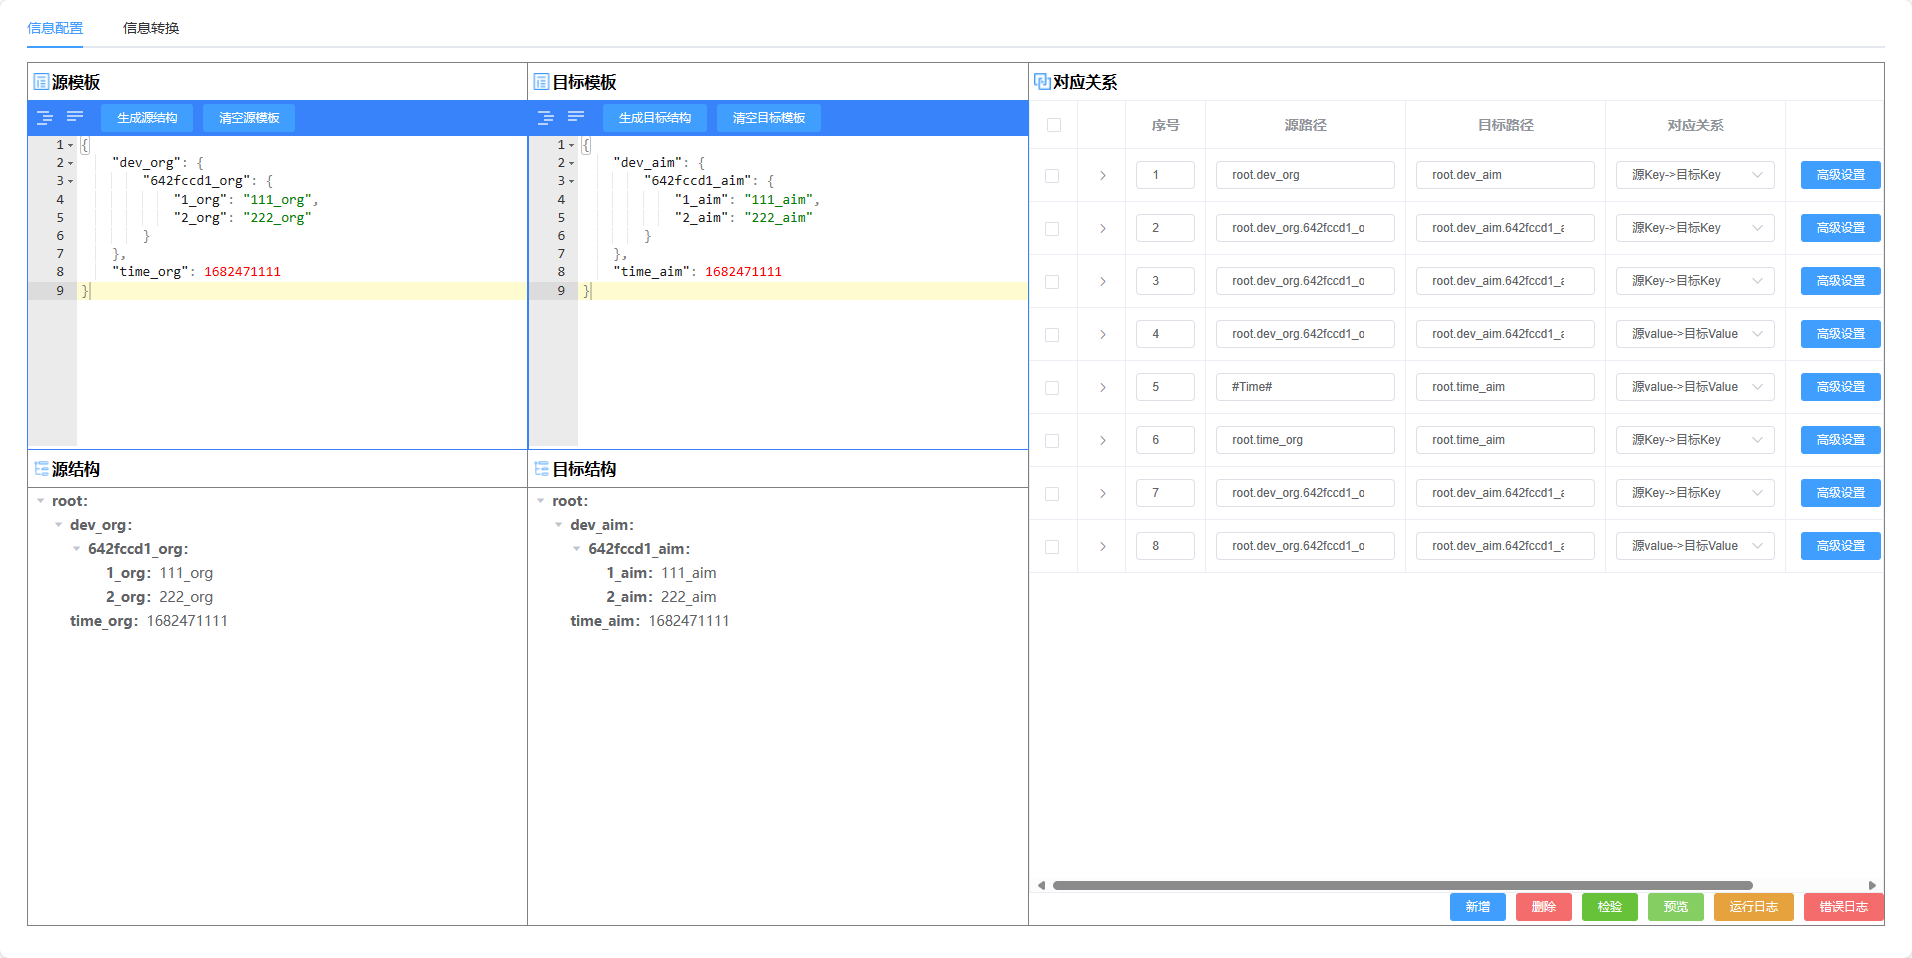
Task: Expand mapping row 2 with its chevron
Action: tap(1102, 228)
